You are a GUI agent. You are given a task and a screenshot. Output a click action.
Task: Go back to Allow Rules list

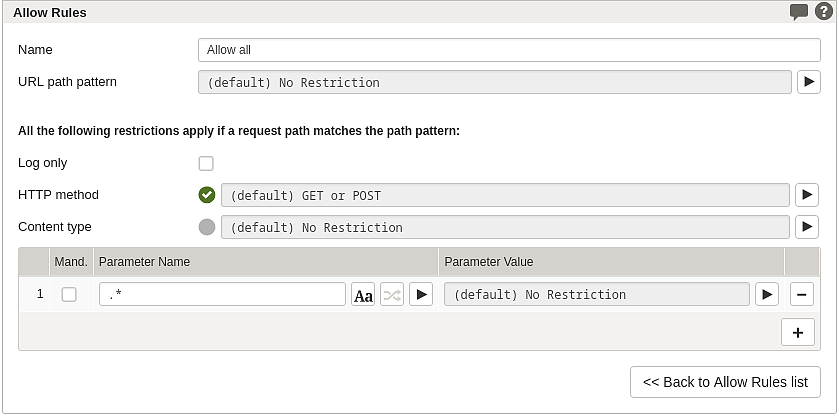725,382
